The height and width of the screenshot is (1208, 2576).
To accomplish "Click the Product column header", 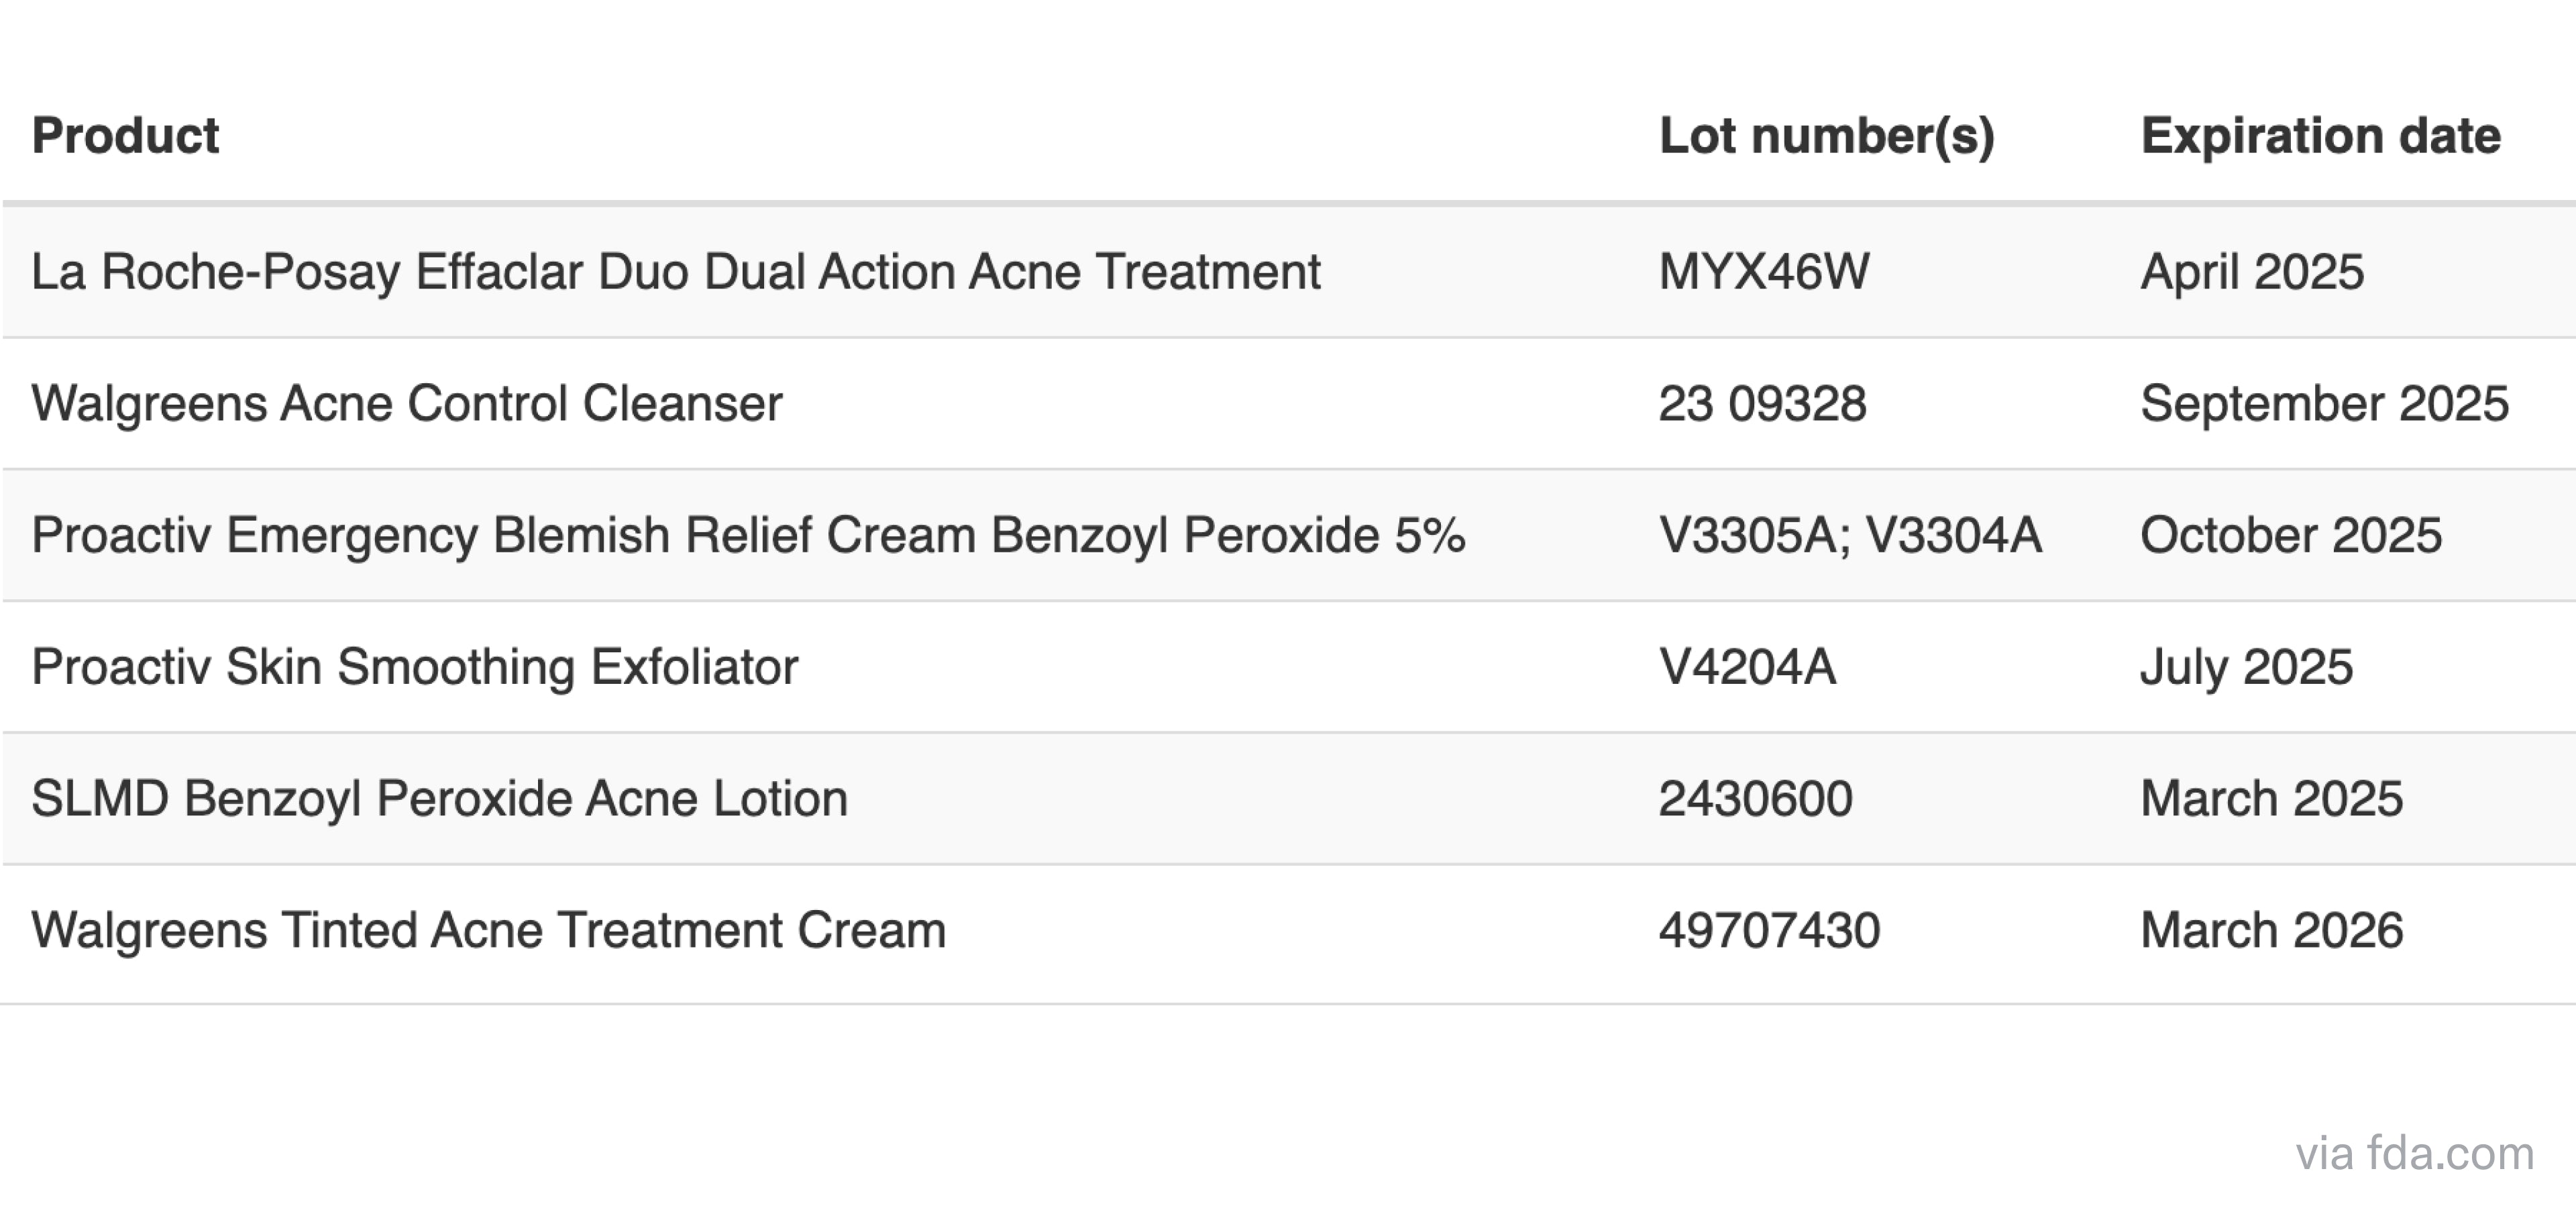I will [125, 136].
